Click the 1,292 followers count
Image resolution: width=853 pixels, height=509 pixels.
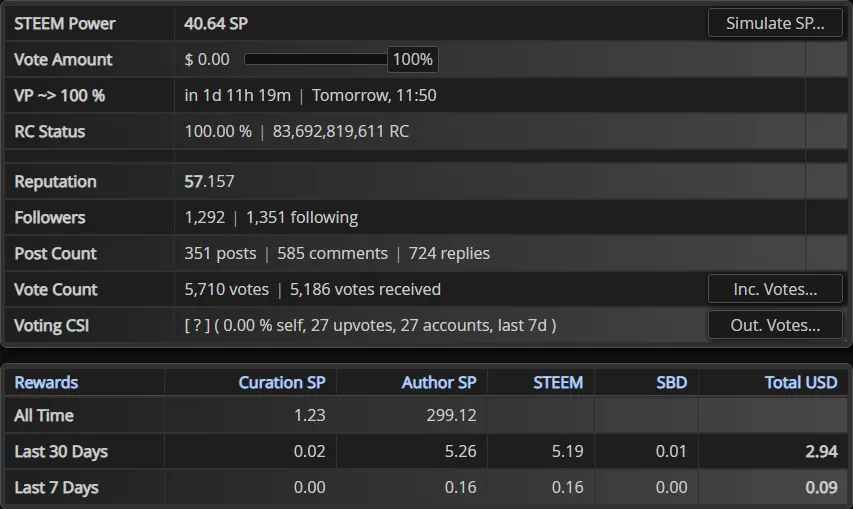[205, 217]
